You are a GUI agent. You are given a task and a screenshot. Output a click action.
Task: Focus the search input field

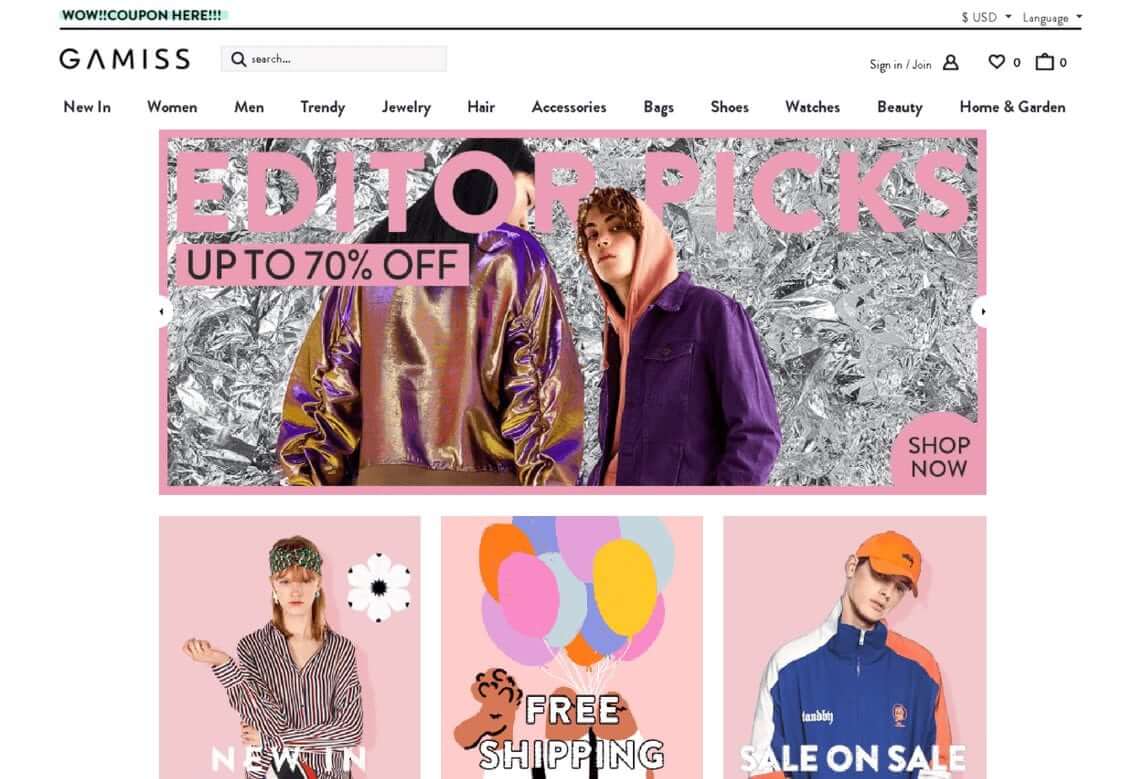(334, 59)
